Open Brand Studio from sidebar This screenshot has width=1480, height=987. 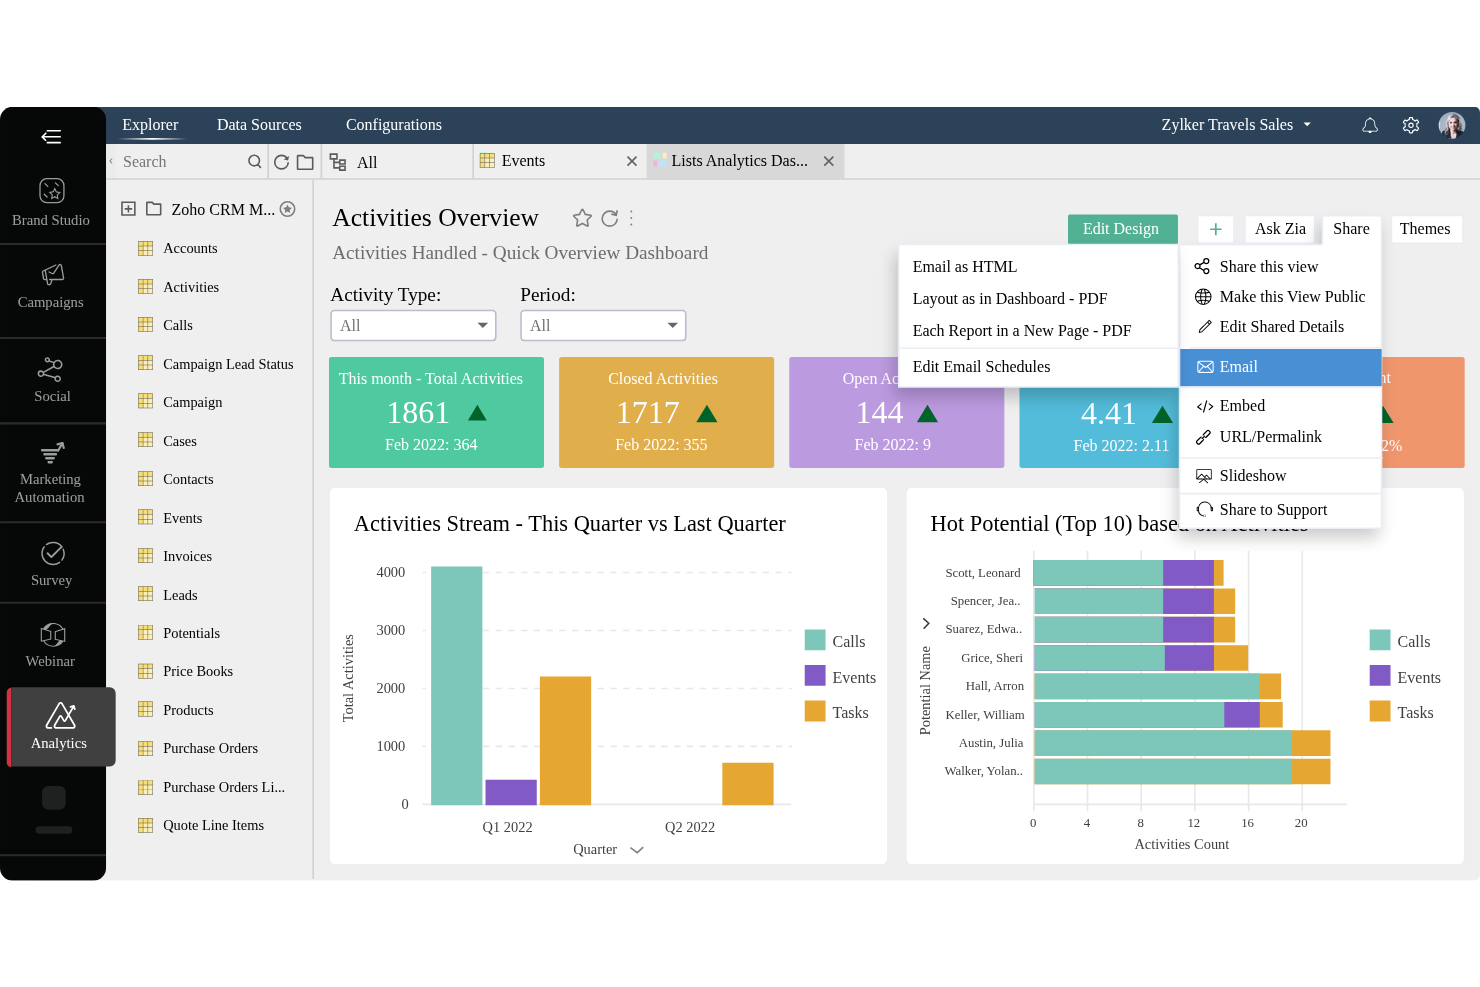pos(51,201)
